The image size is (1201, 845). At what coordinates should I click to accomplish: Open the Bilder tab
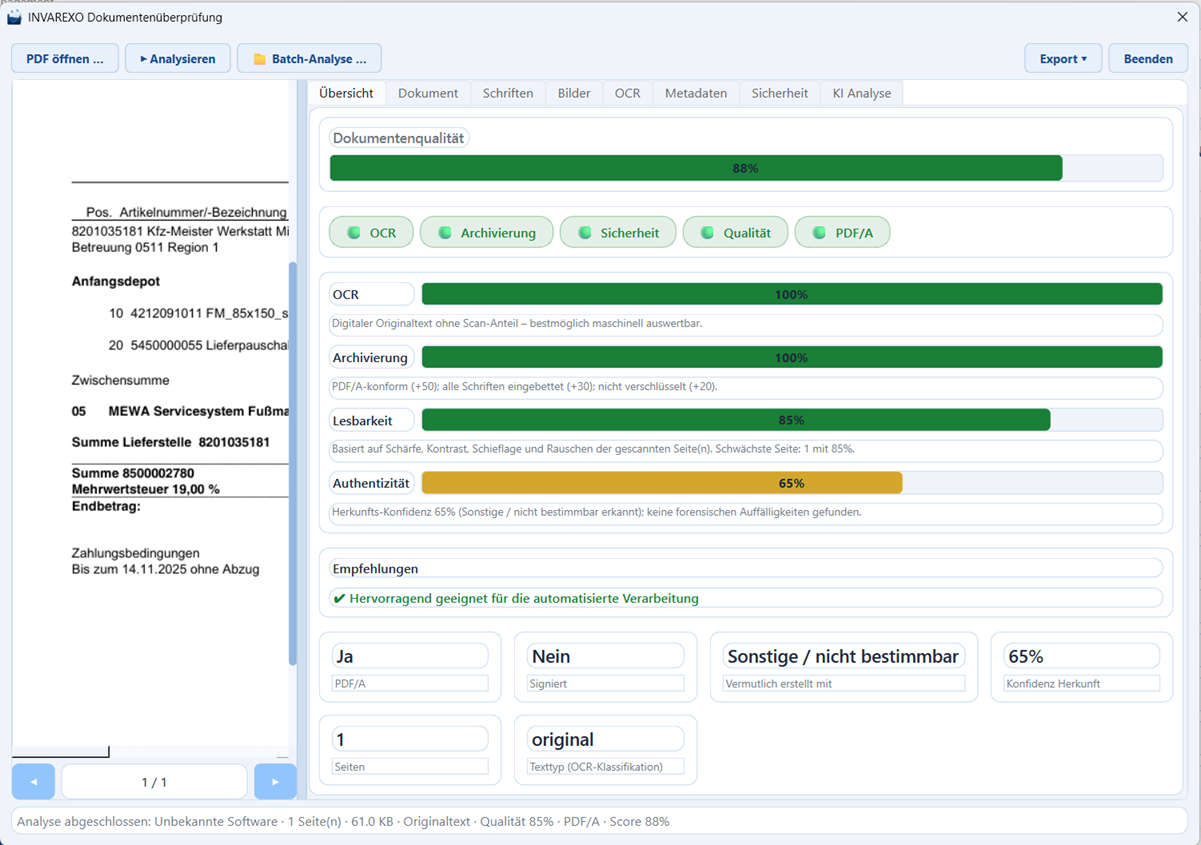(x=574, y=93)
